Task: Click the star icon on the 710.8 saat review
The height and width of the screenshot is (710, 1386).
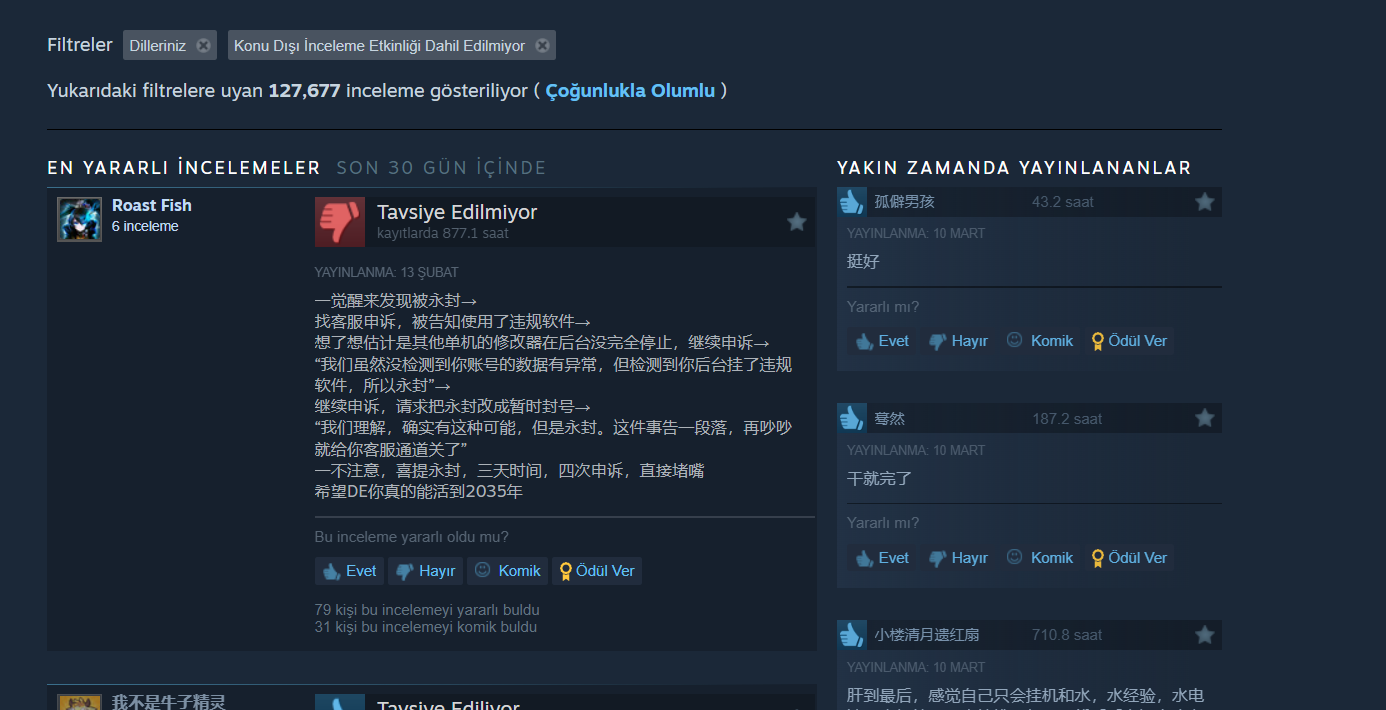Action: (1204, 635)
